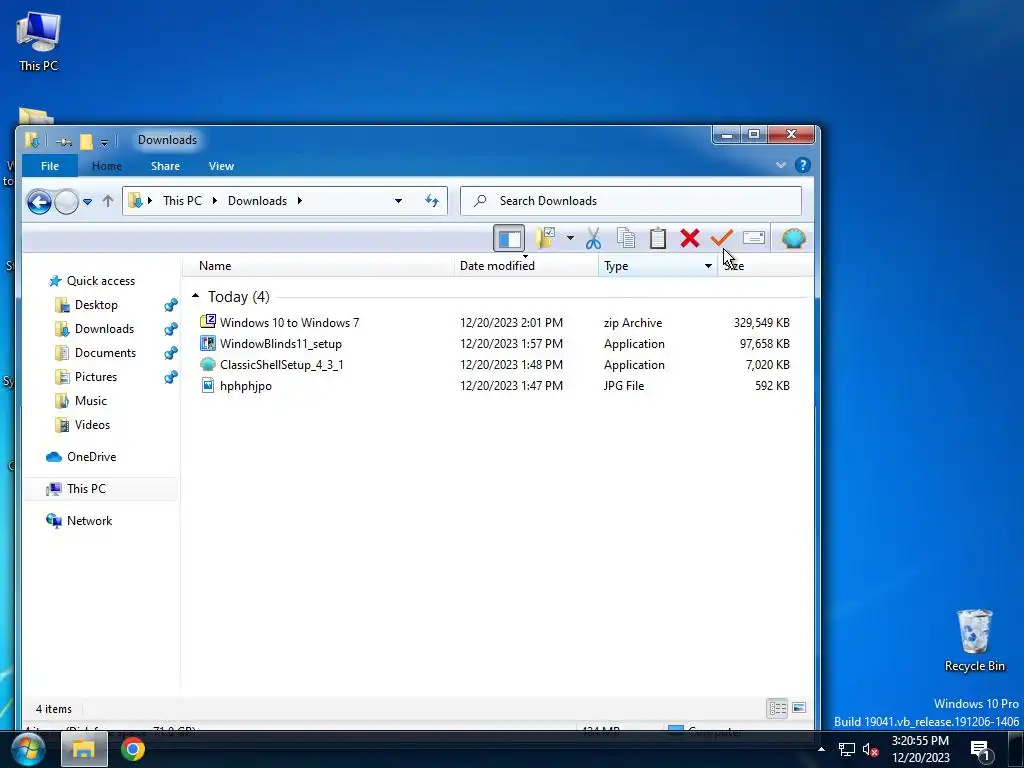Switch to large thumbnails view icon

tap(799, 708)
